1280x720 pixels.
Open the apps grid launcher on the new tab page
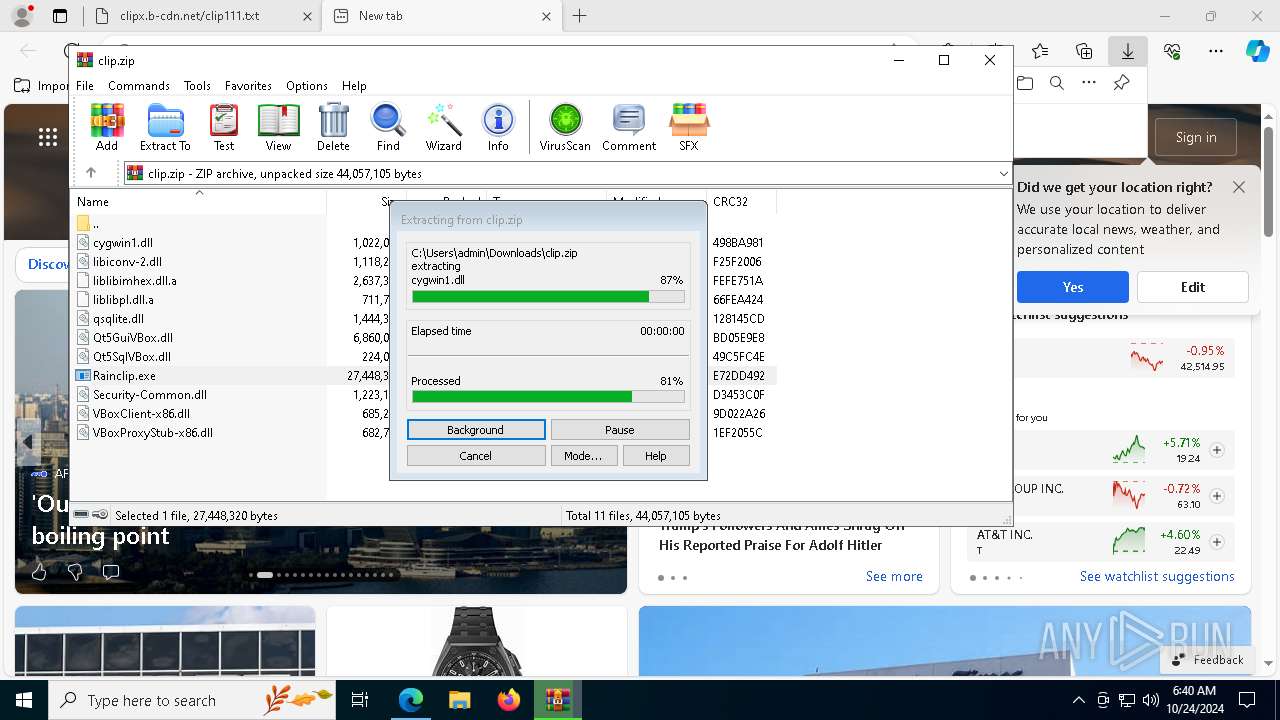pyautogui.click(x=47, y=137)
